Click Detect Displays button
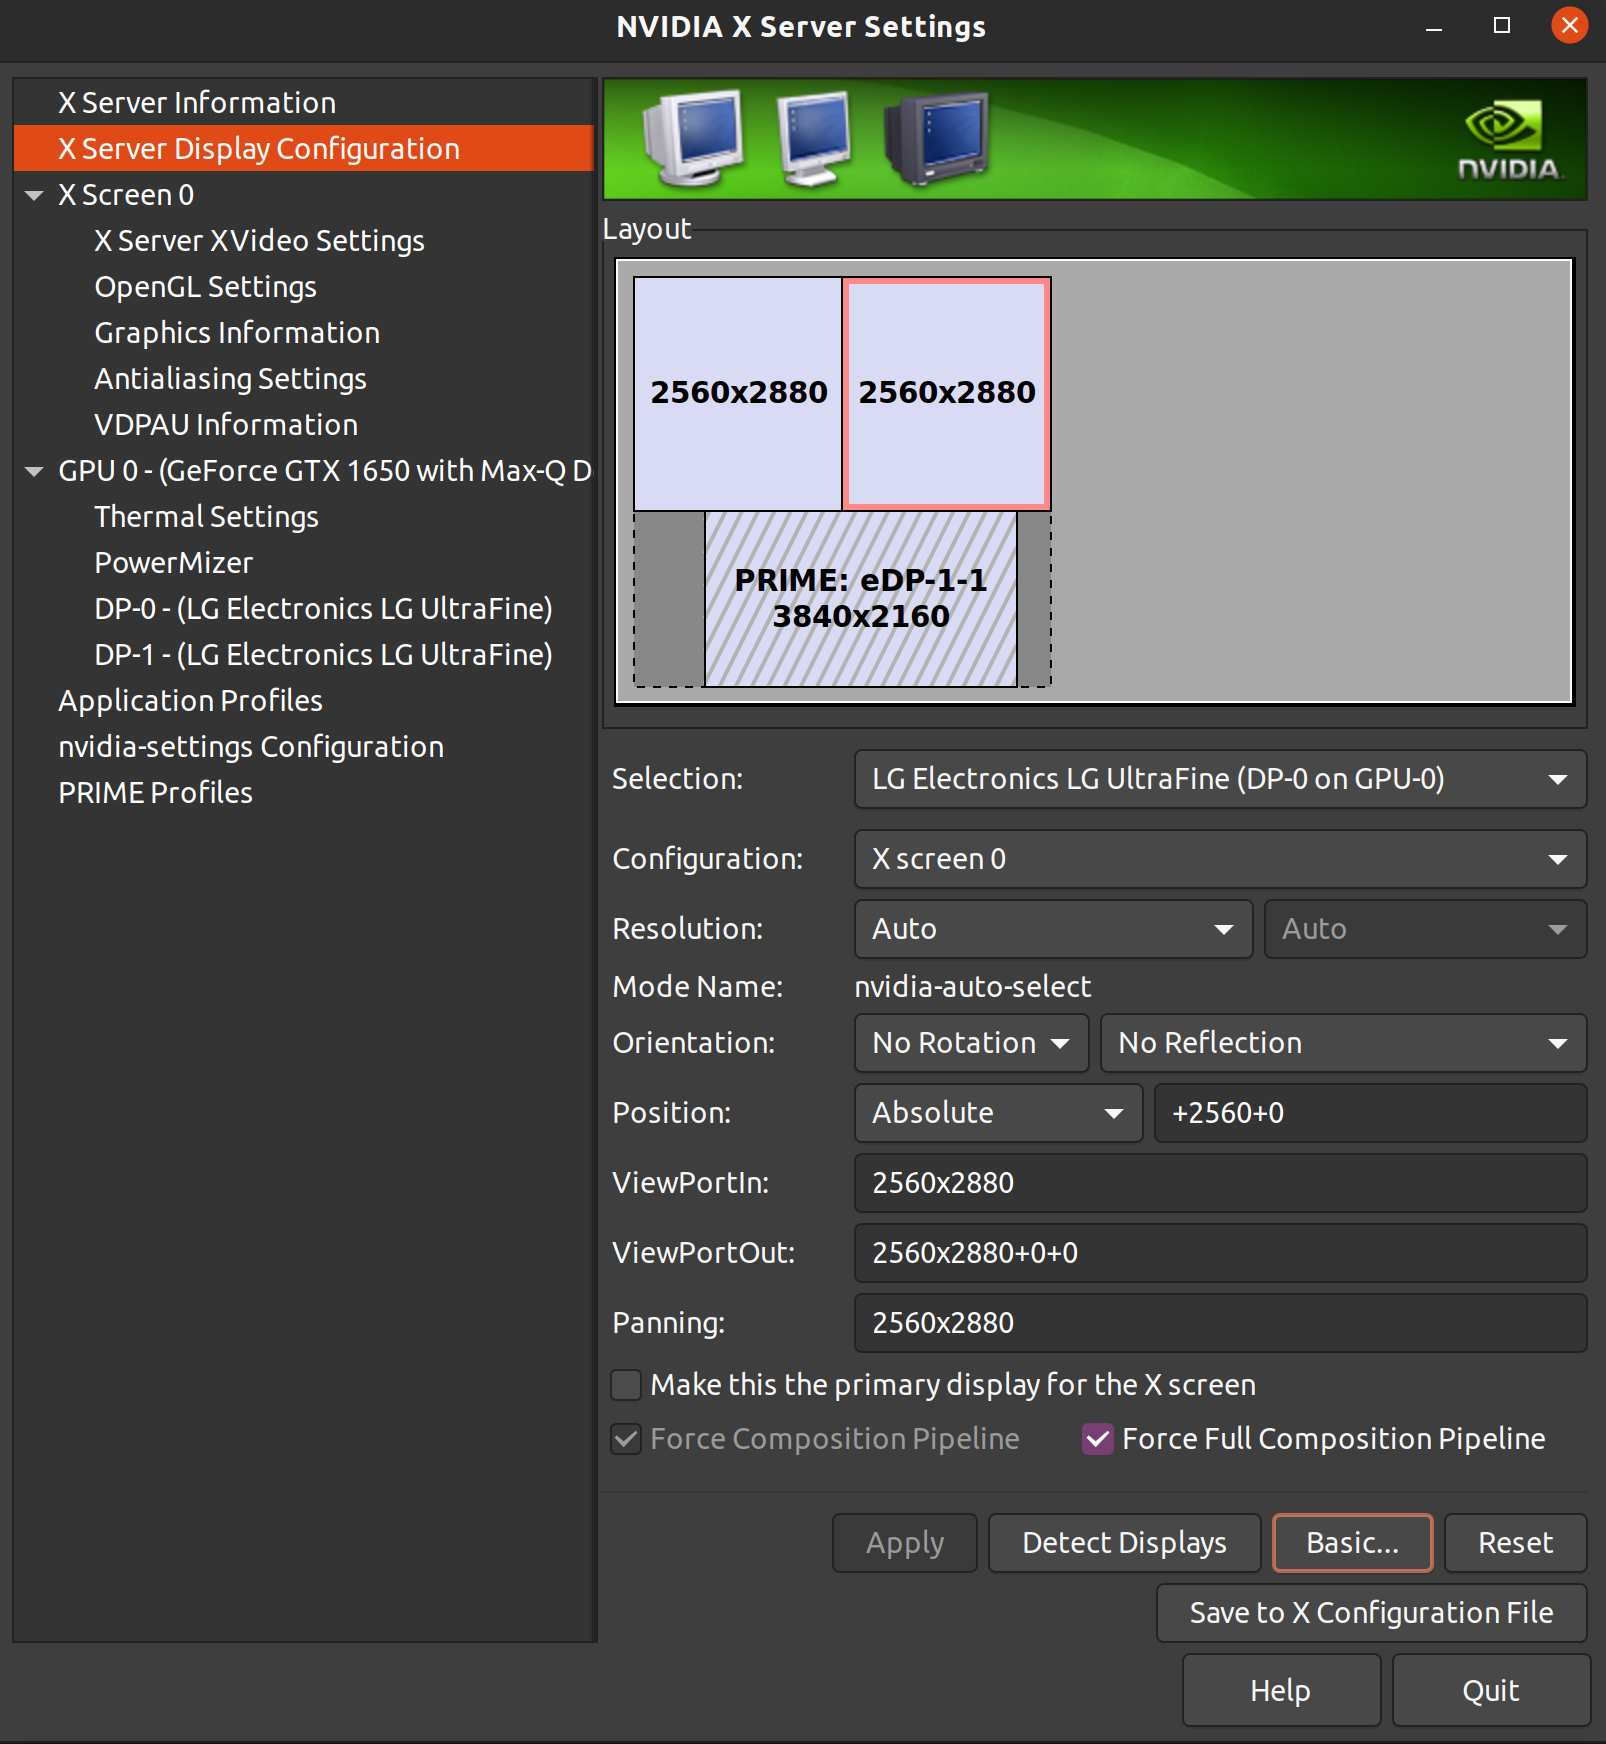1606x1744 pixels. pyautogui.click(x=1124, y=1543)
